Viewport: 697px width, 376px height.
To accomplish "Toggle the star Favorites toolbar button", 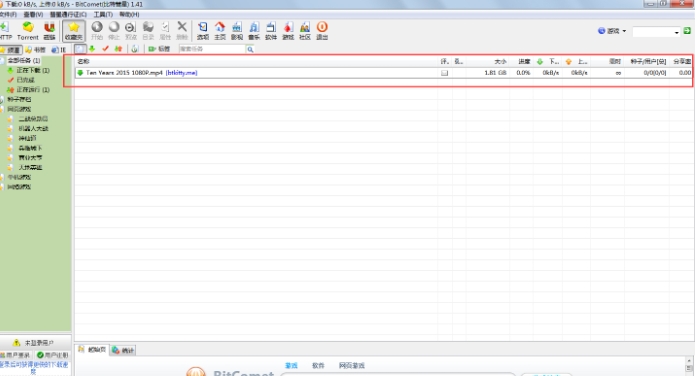I will (73, 31).
